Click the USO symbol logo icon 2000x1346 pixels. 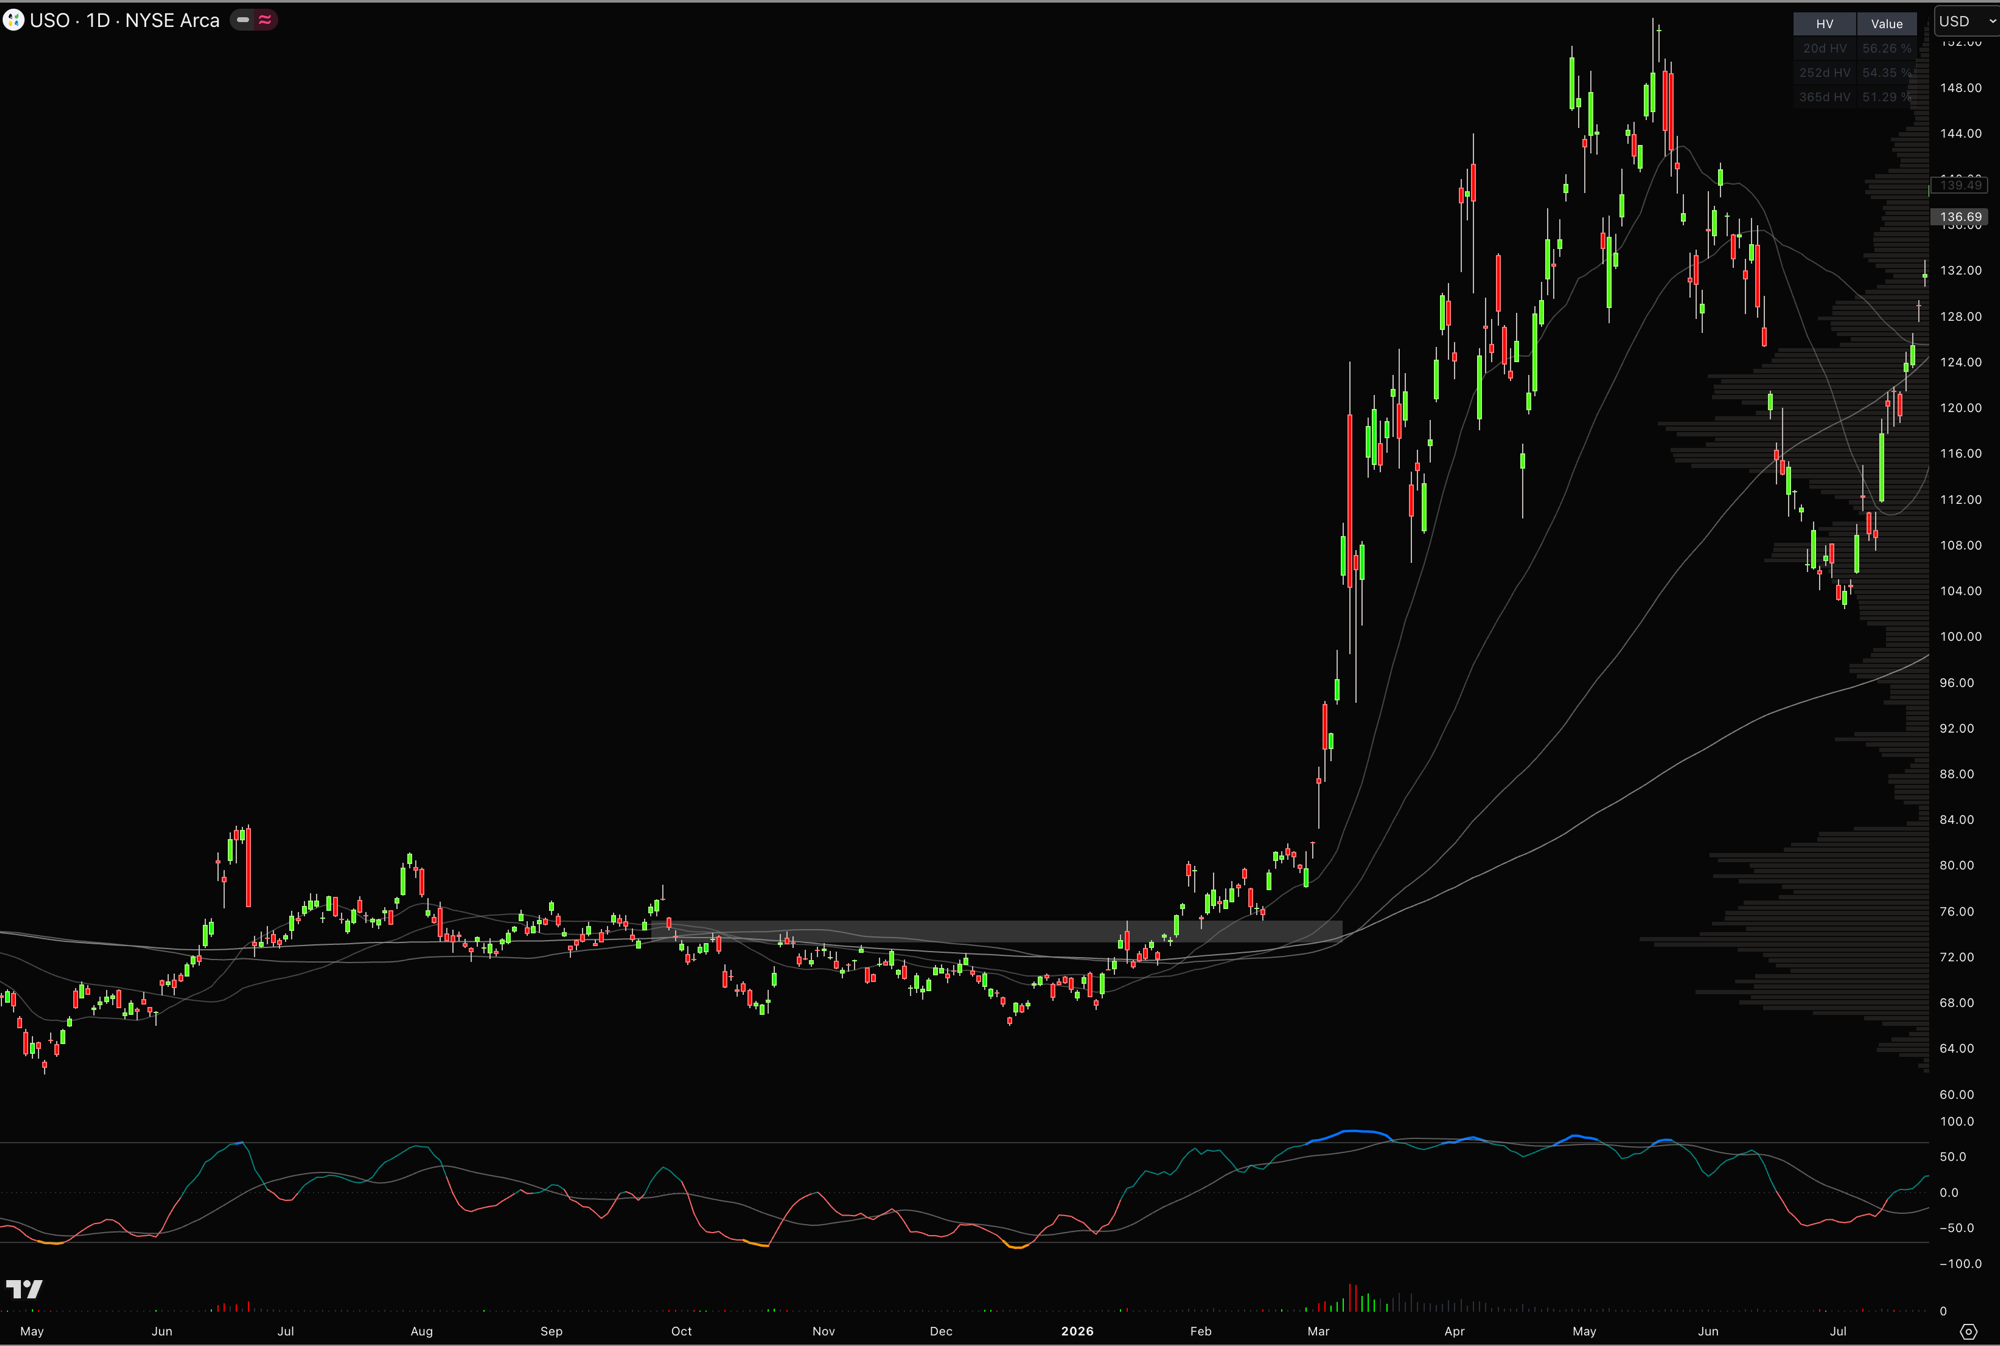tap(13, 20)
